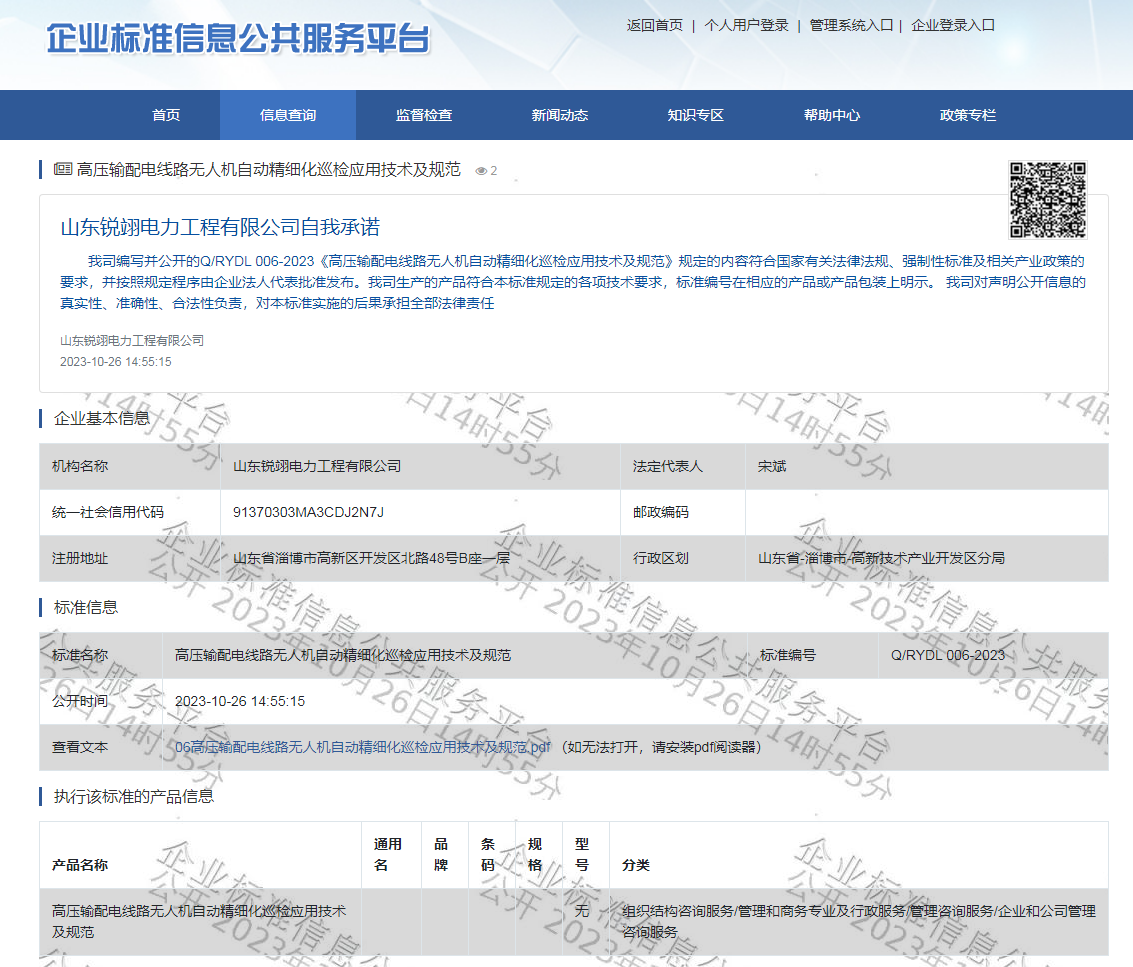Screen dimensions: 1133x967
Task: Click the product classification 组织结构咨询服务 cell
Action: (x=859, y=921)
